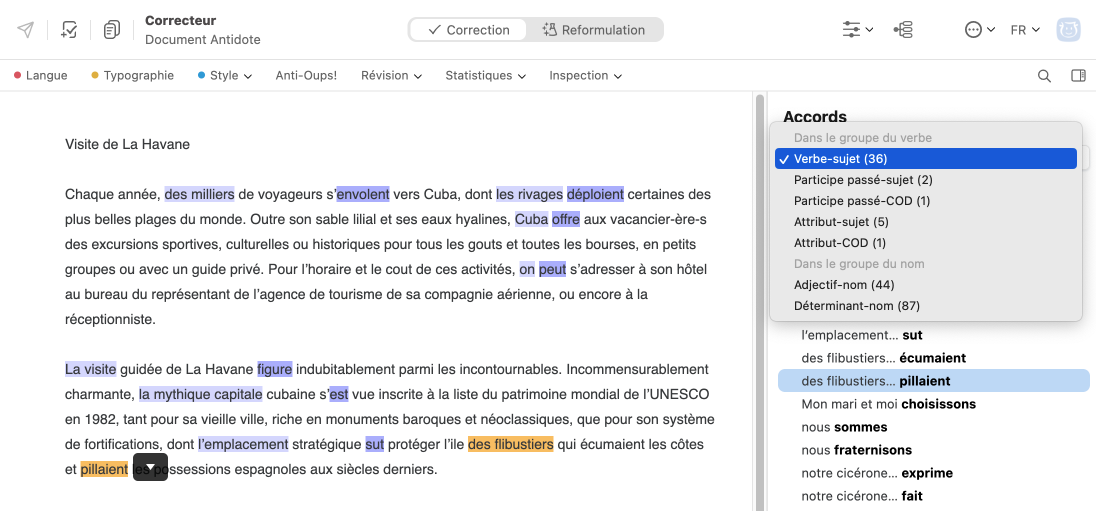Click the document checkmark icon in toolbar
The width and height of the screenshot is (1096, 511).
click(69, 30)
